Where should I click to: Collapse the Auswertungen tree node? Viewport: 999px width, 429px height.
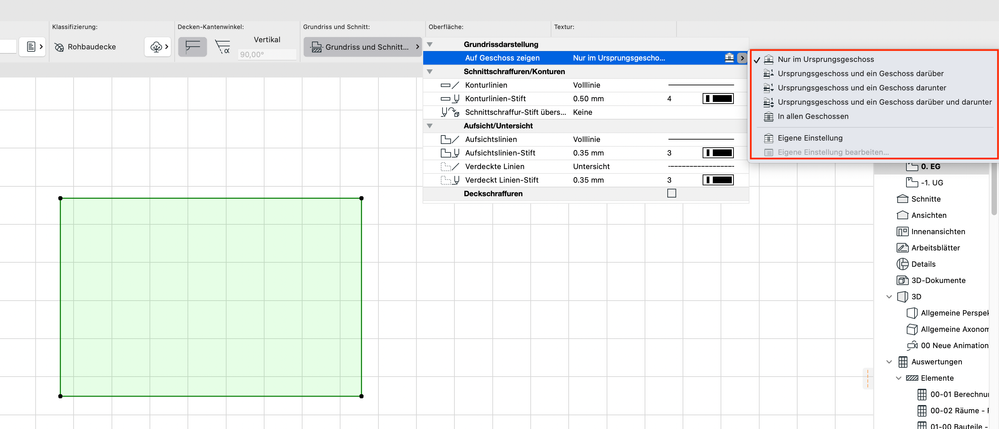pyautogui.click(x=889, y=362)
